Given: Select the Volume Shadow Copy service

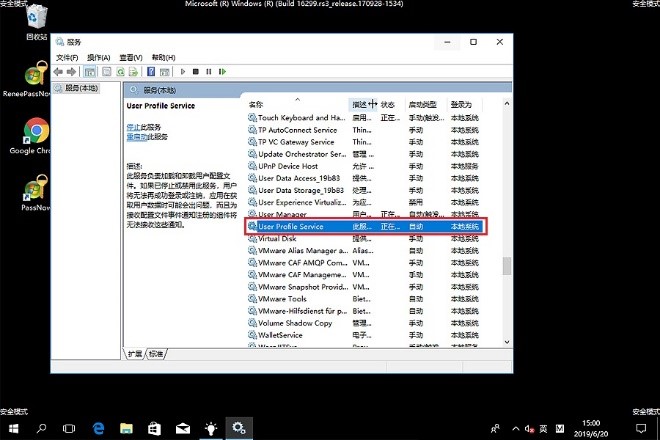Looking at the screenshot, I should pyautogui.click(x=364, y=323).
